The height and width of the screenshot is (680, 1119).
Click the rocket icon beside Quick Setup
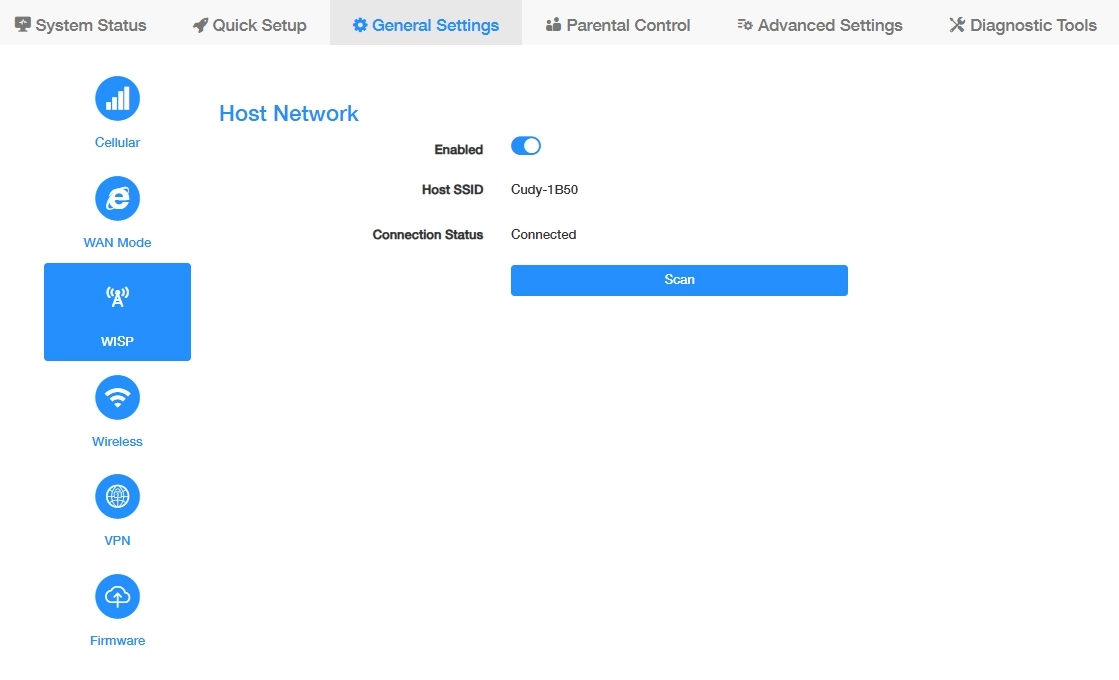tap(201, 25)
